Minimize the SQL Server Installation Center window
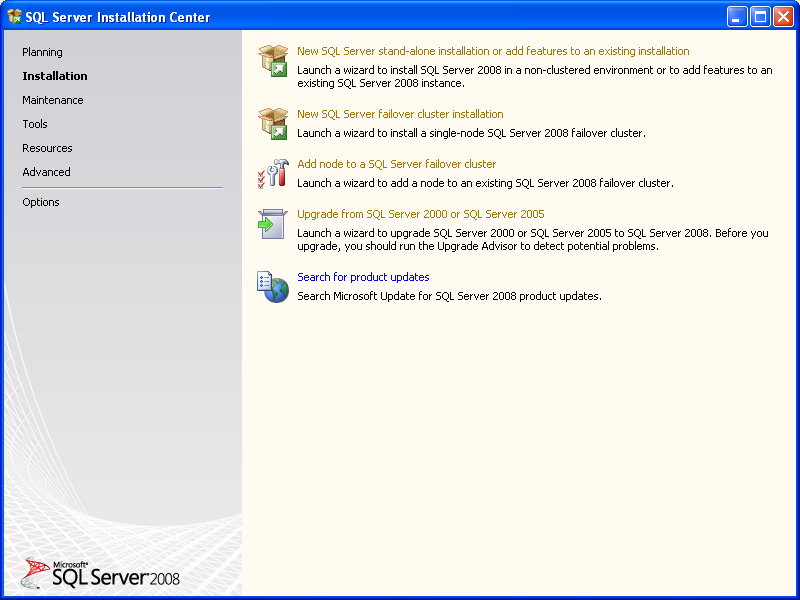Image resolution: width=800 pixels, height=600 pixels. pyautogui.click(x=737, y=17)
